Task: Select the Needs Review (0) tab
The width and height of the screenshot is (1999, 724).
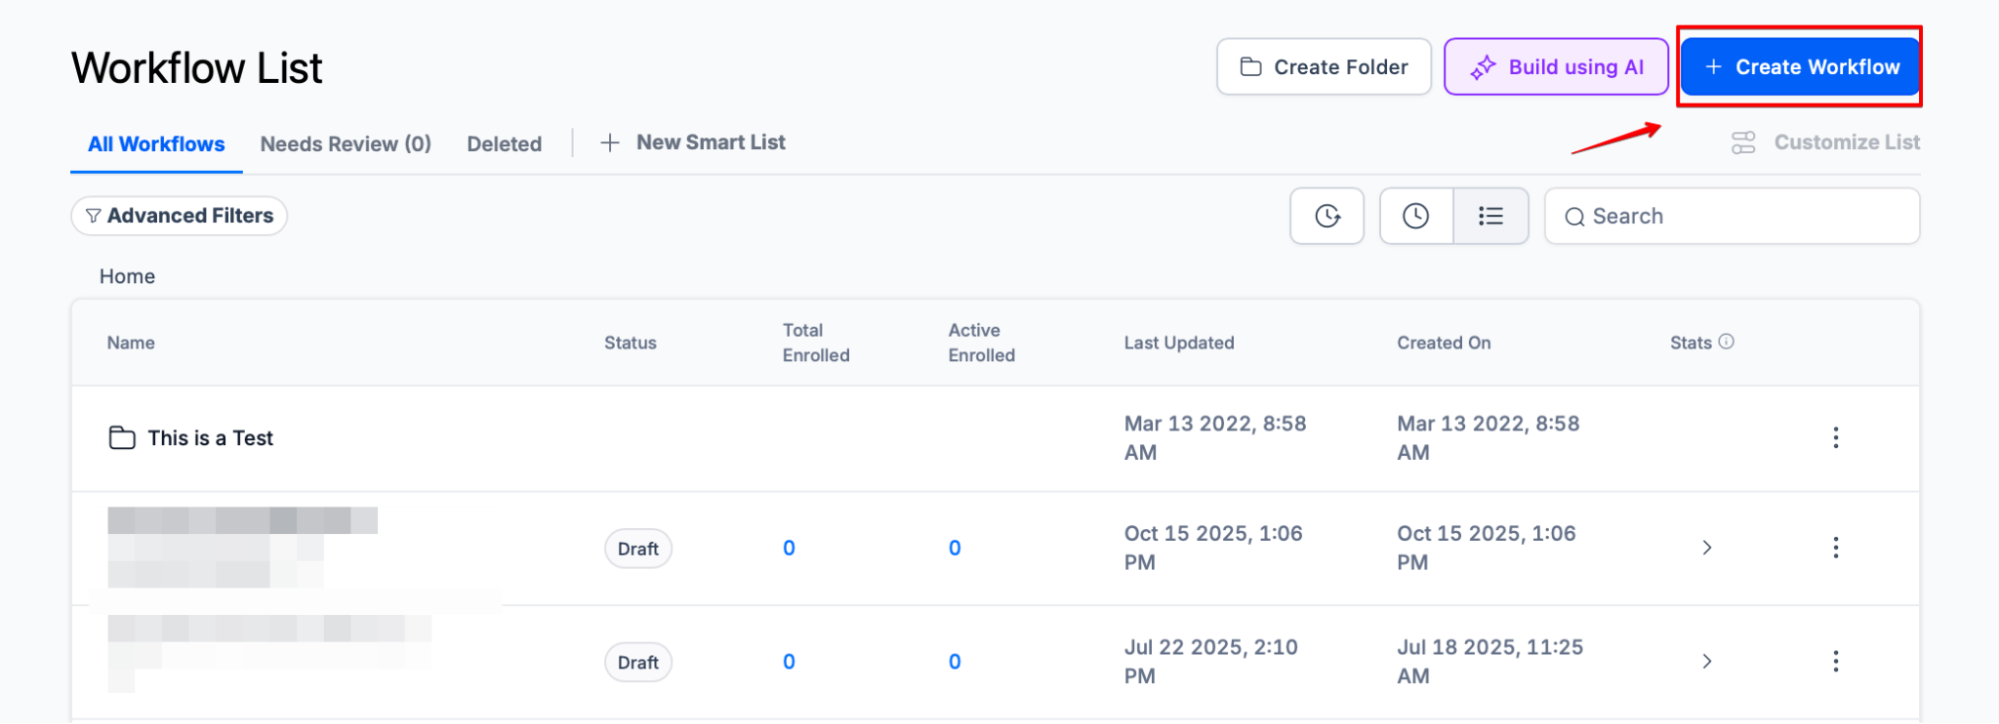Action: (345, 144)
